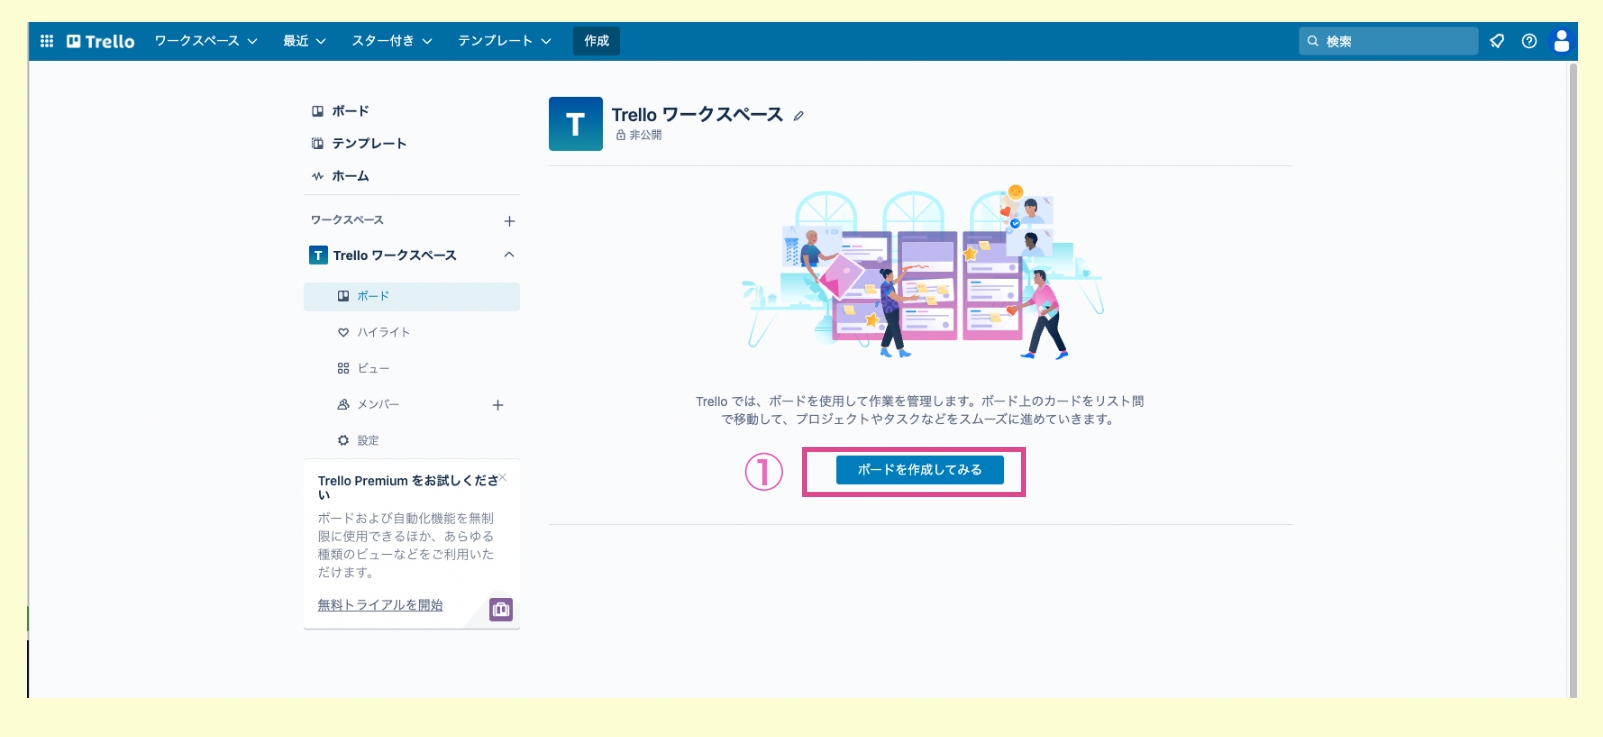1603x737 pixels.
Task: Click the 作成 button in header
Action: coord(597,41)
